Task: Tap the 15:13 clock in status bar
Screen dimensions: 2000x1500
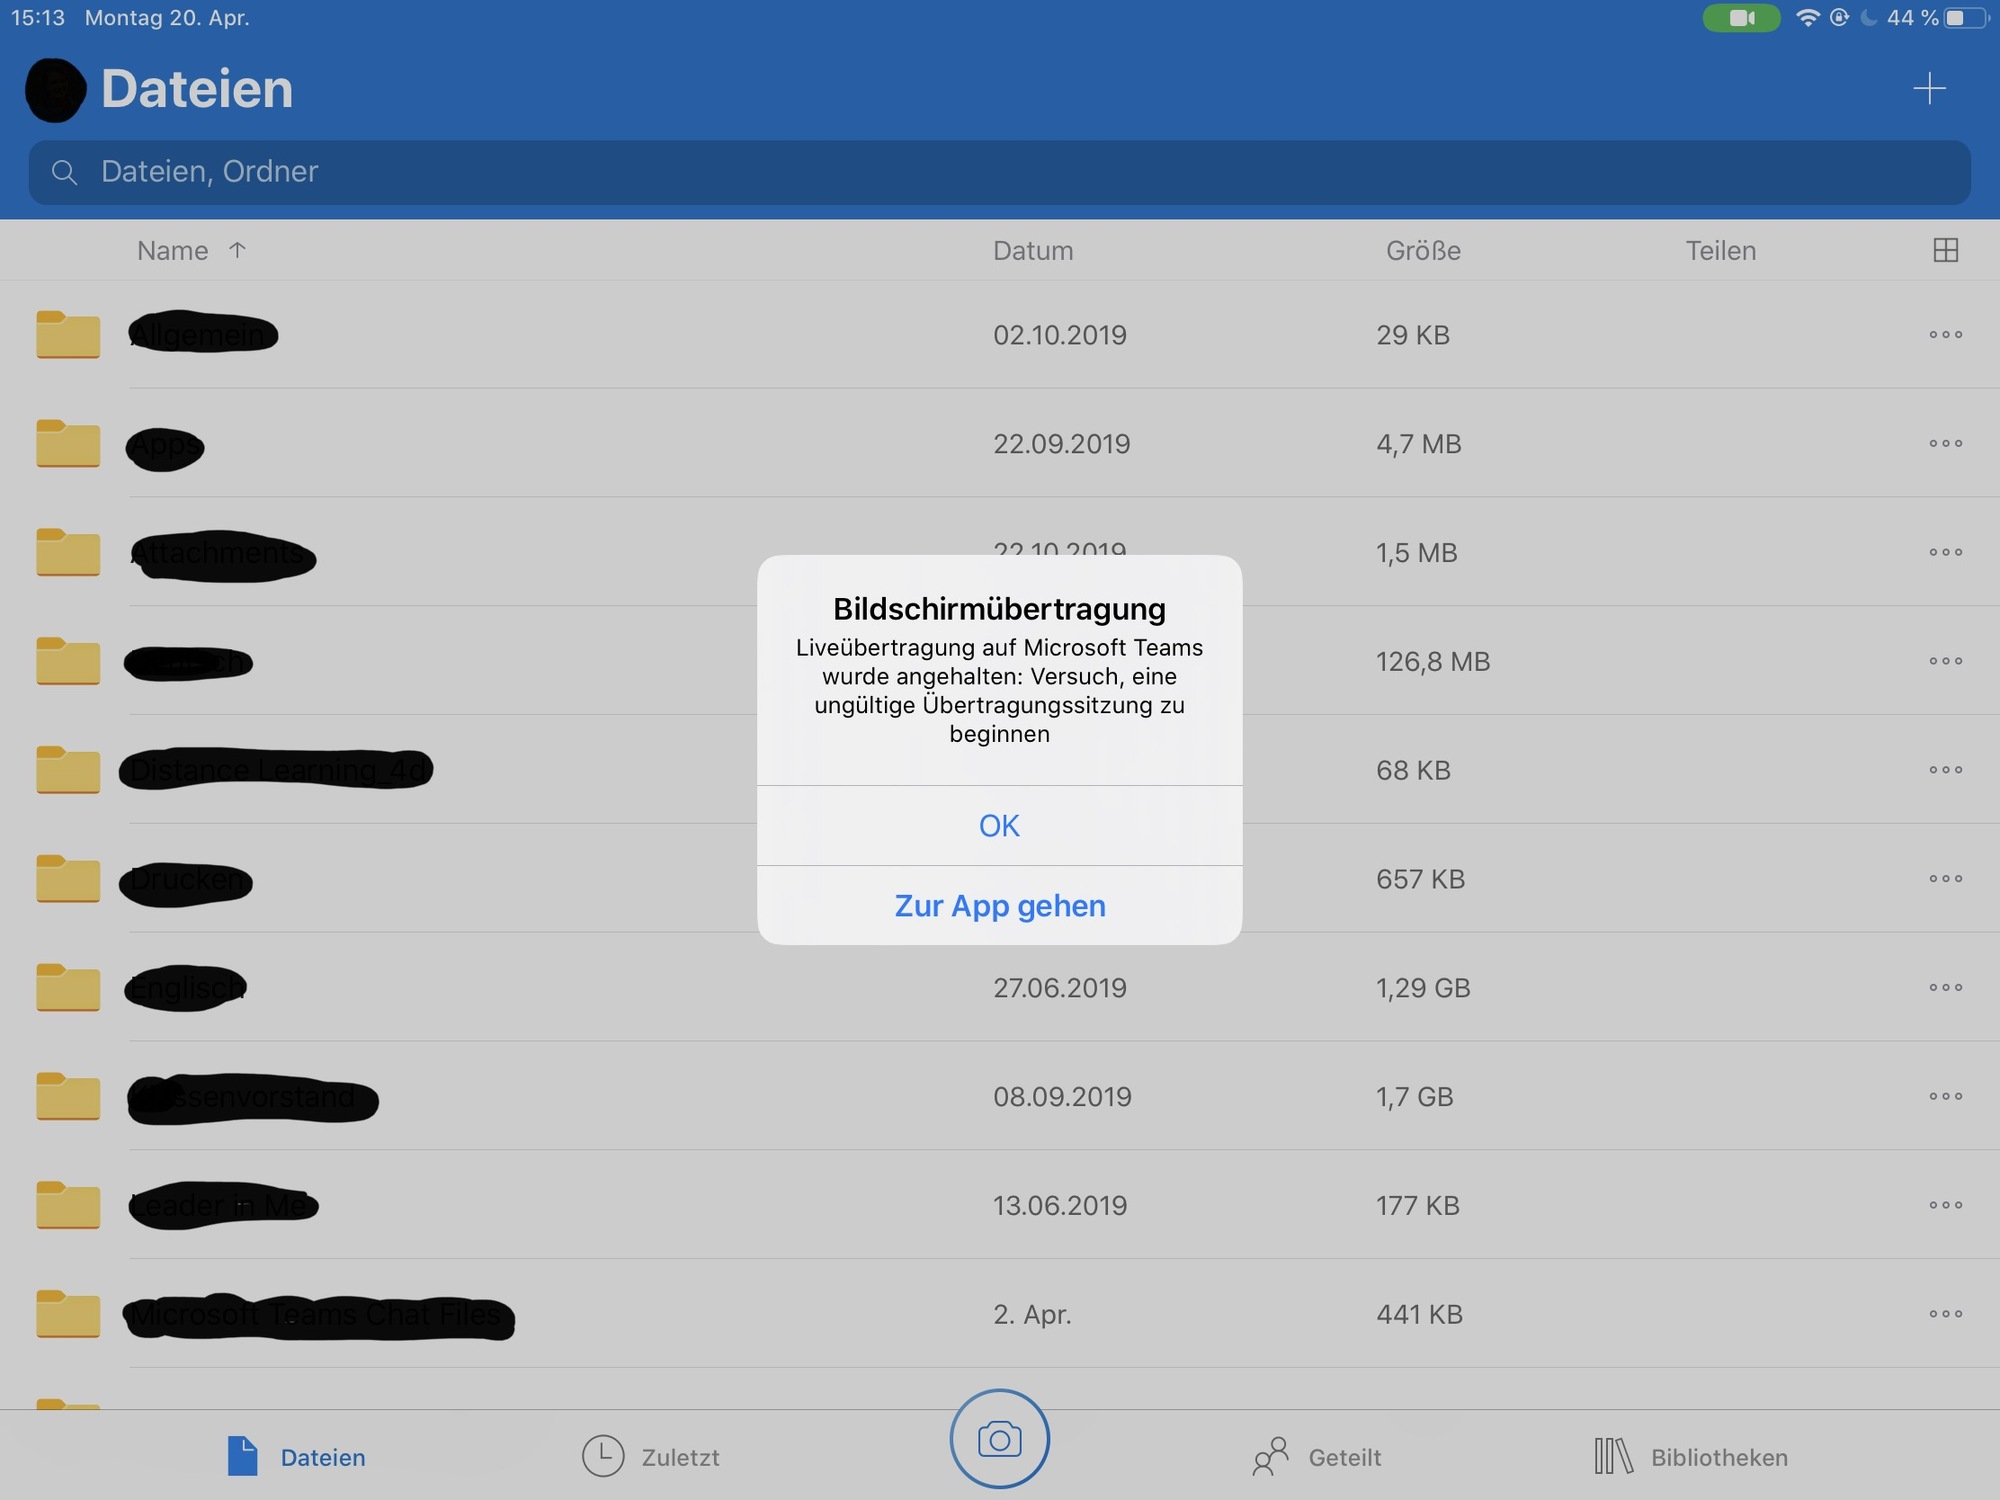Action: click(x=38, y=18)
